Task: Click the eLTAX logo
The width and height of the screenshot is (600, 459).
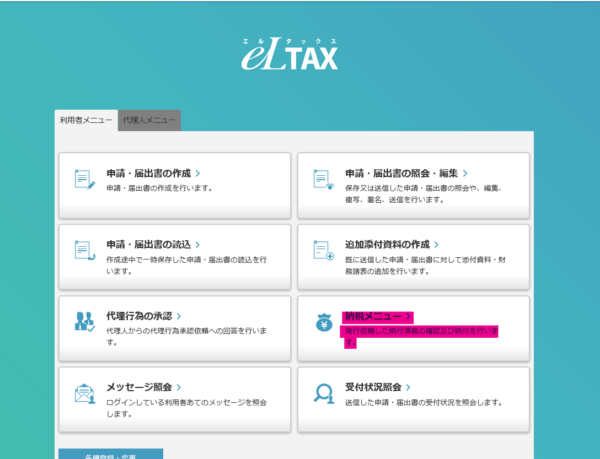Action: [x=290, y=54]
